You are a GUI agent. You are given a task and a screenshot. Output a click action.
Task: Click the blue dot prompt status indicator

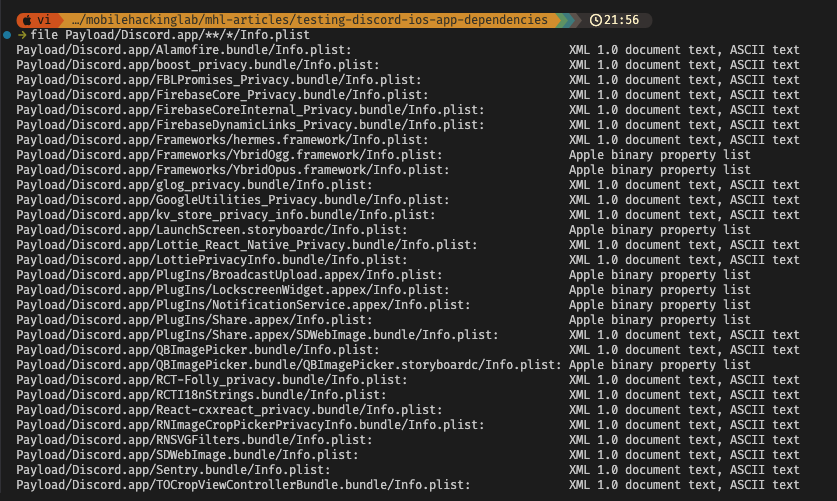pyautogui.click(x=7, y=35)
